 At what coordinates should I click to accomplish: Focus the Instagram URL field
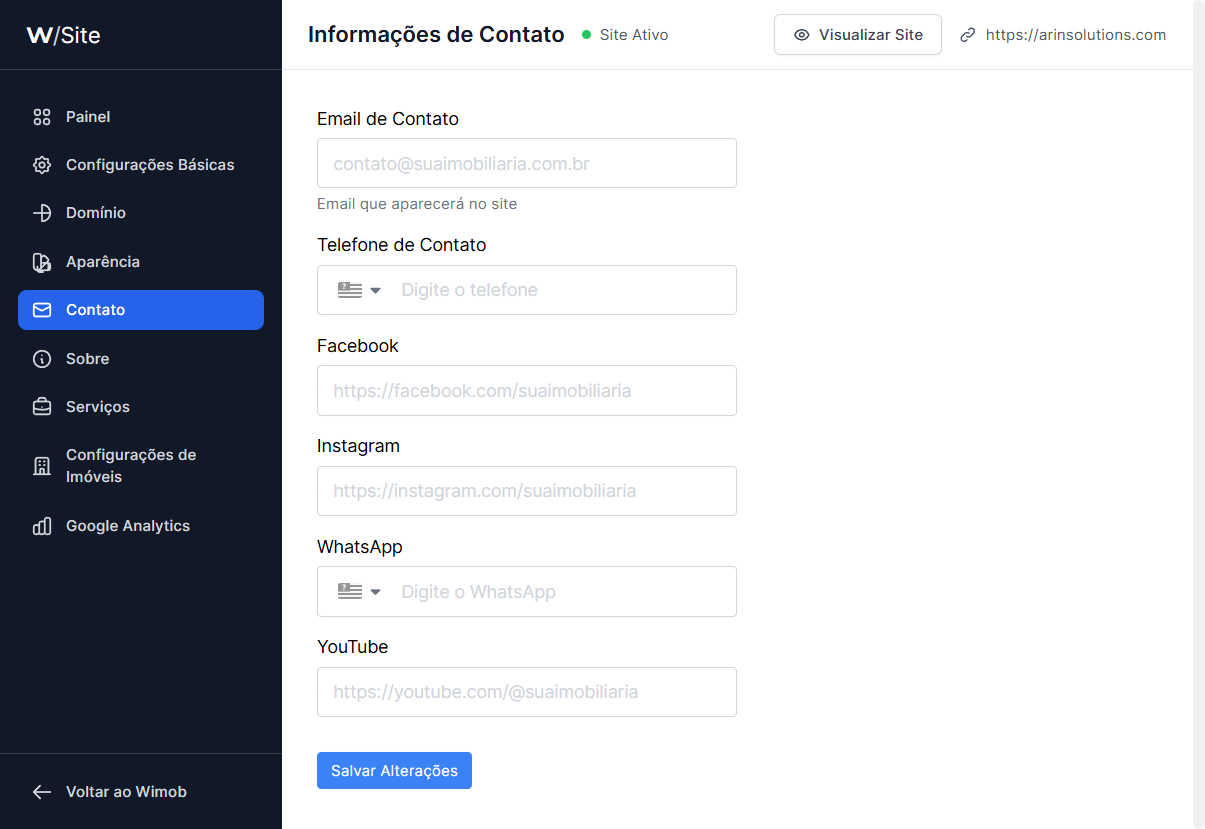(x=527, y=491)
